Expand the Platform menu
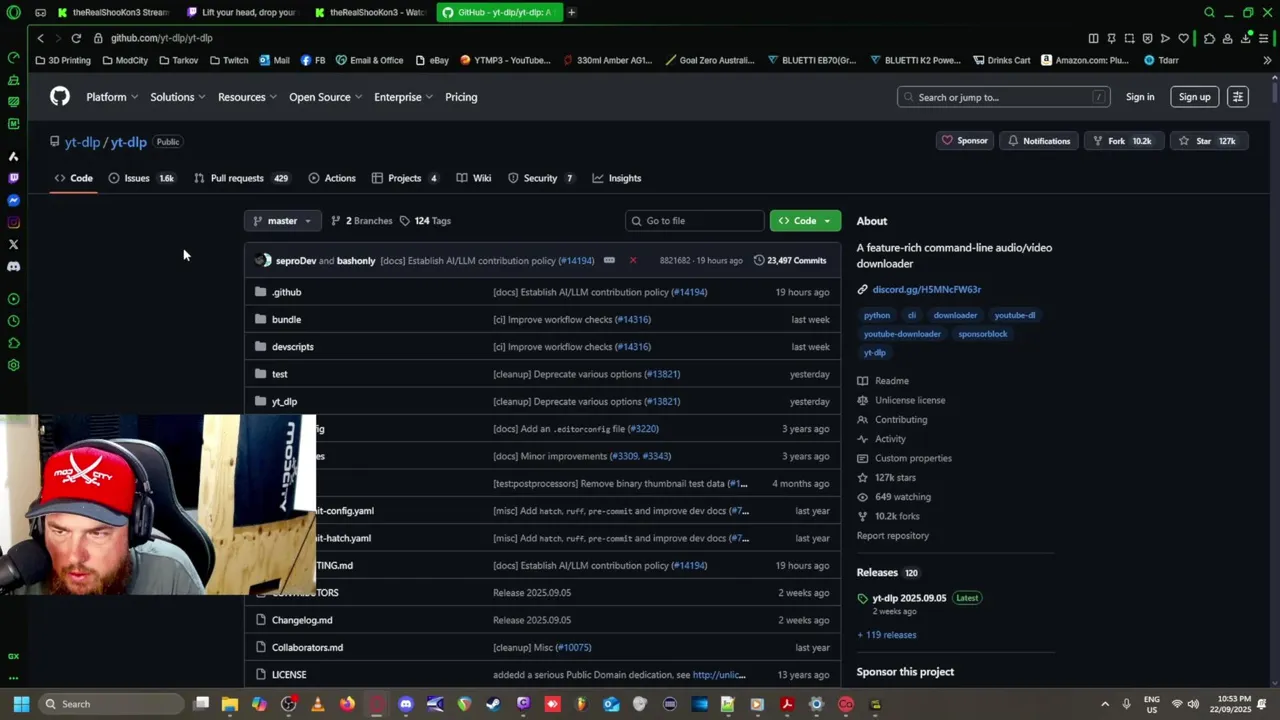The height and width of the screenshot is (720, 1280). 112,97
